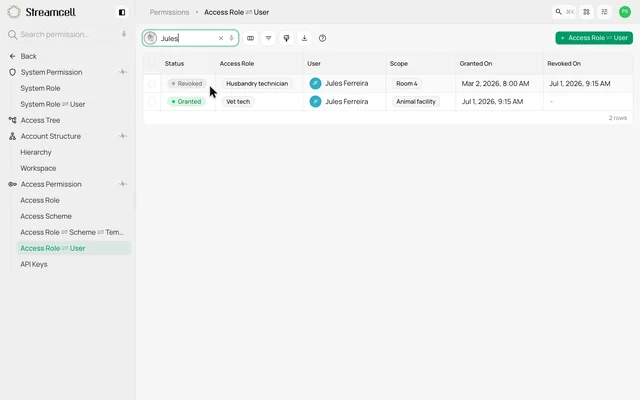640x400 pixels.
Task: Click expand icon next to System Permission
Action: coord(122,72)
